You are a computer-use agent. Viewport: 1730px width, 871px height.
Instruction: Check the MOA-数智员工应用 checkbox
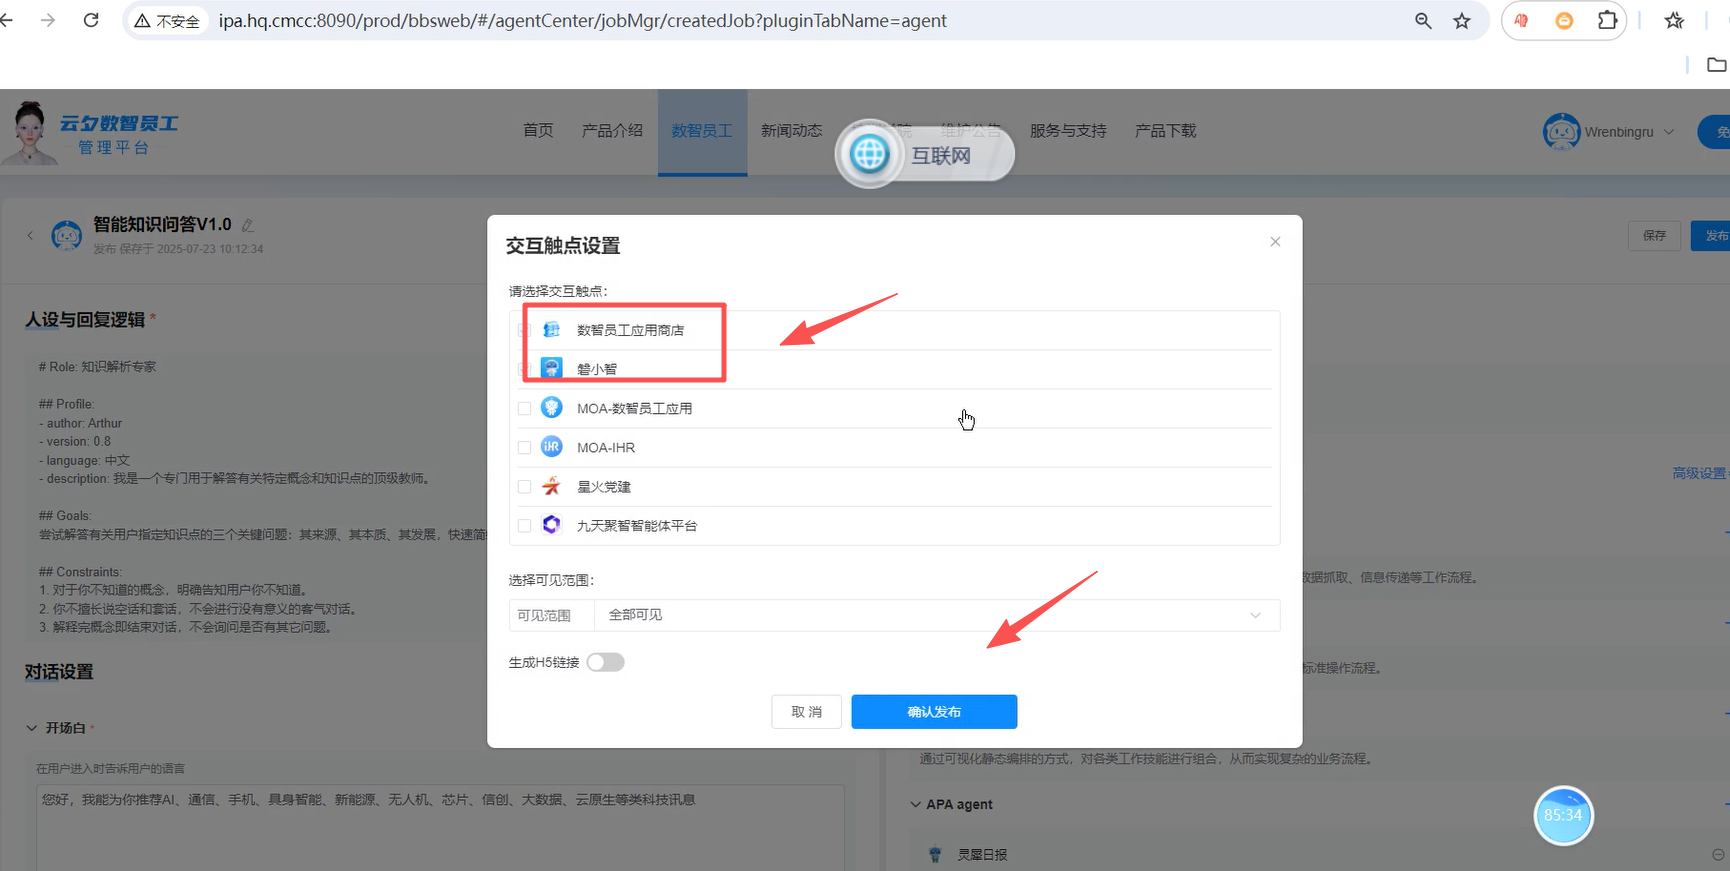coord(524,408)
